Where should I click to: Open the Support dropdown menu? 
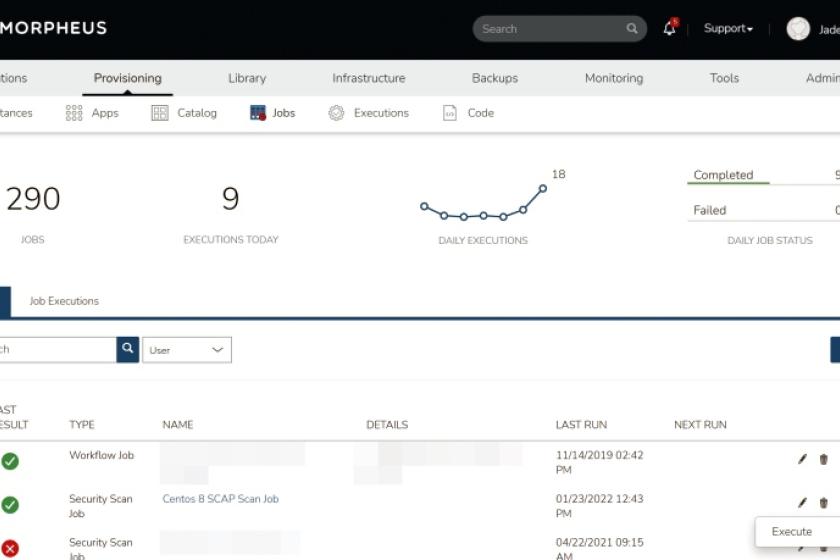point(728,28)
